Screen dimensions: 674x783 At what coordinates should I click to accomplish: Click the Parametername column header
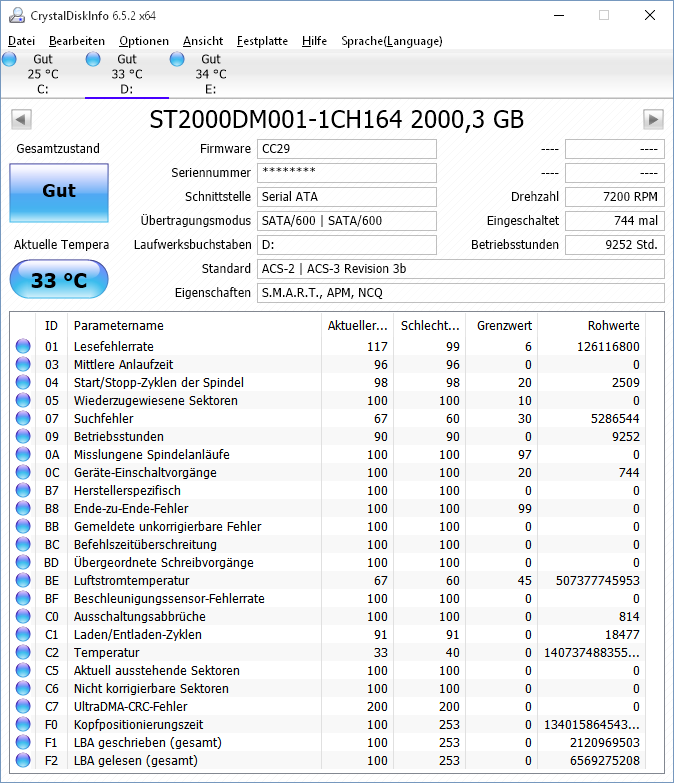[x=194, y=326]
